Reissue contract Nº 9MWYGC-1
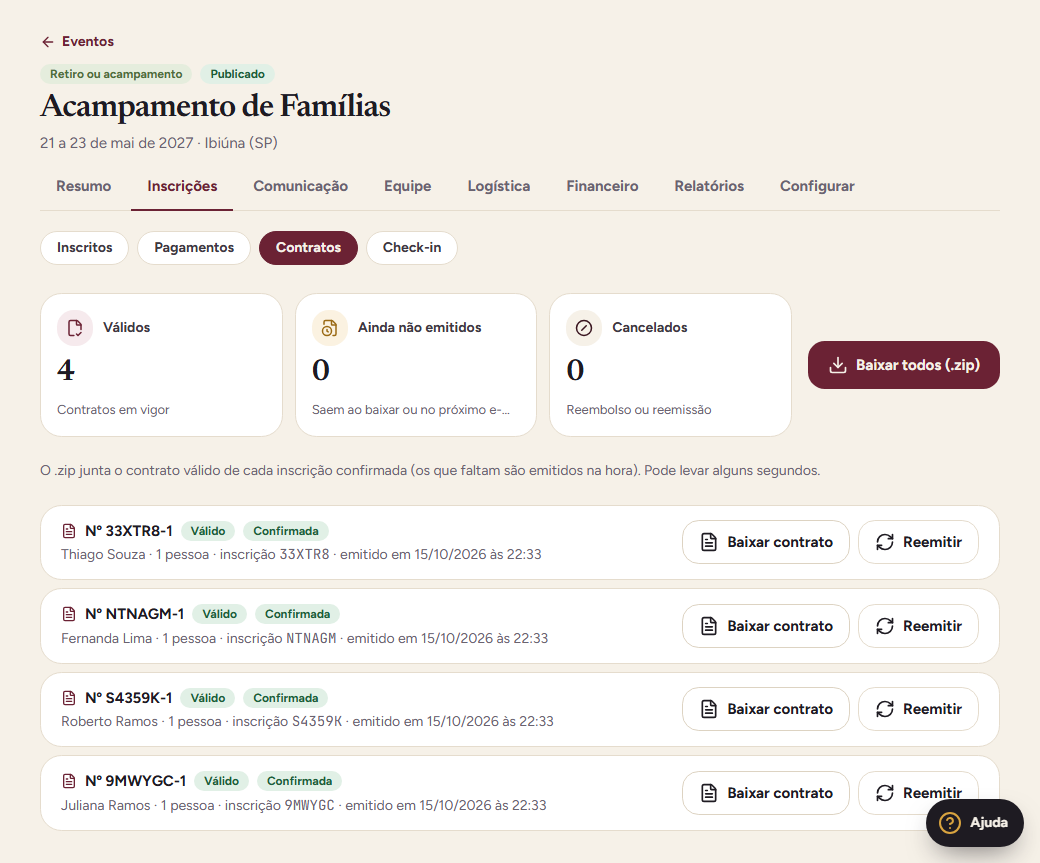The image size is (1040, 863). [x=918, y=793]
